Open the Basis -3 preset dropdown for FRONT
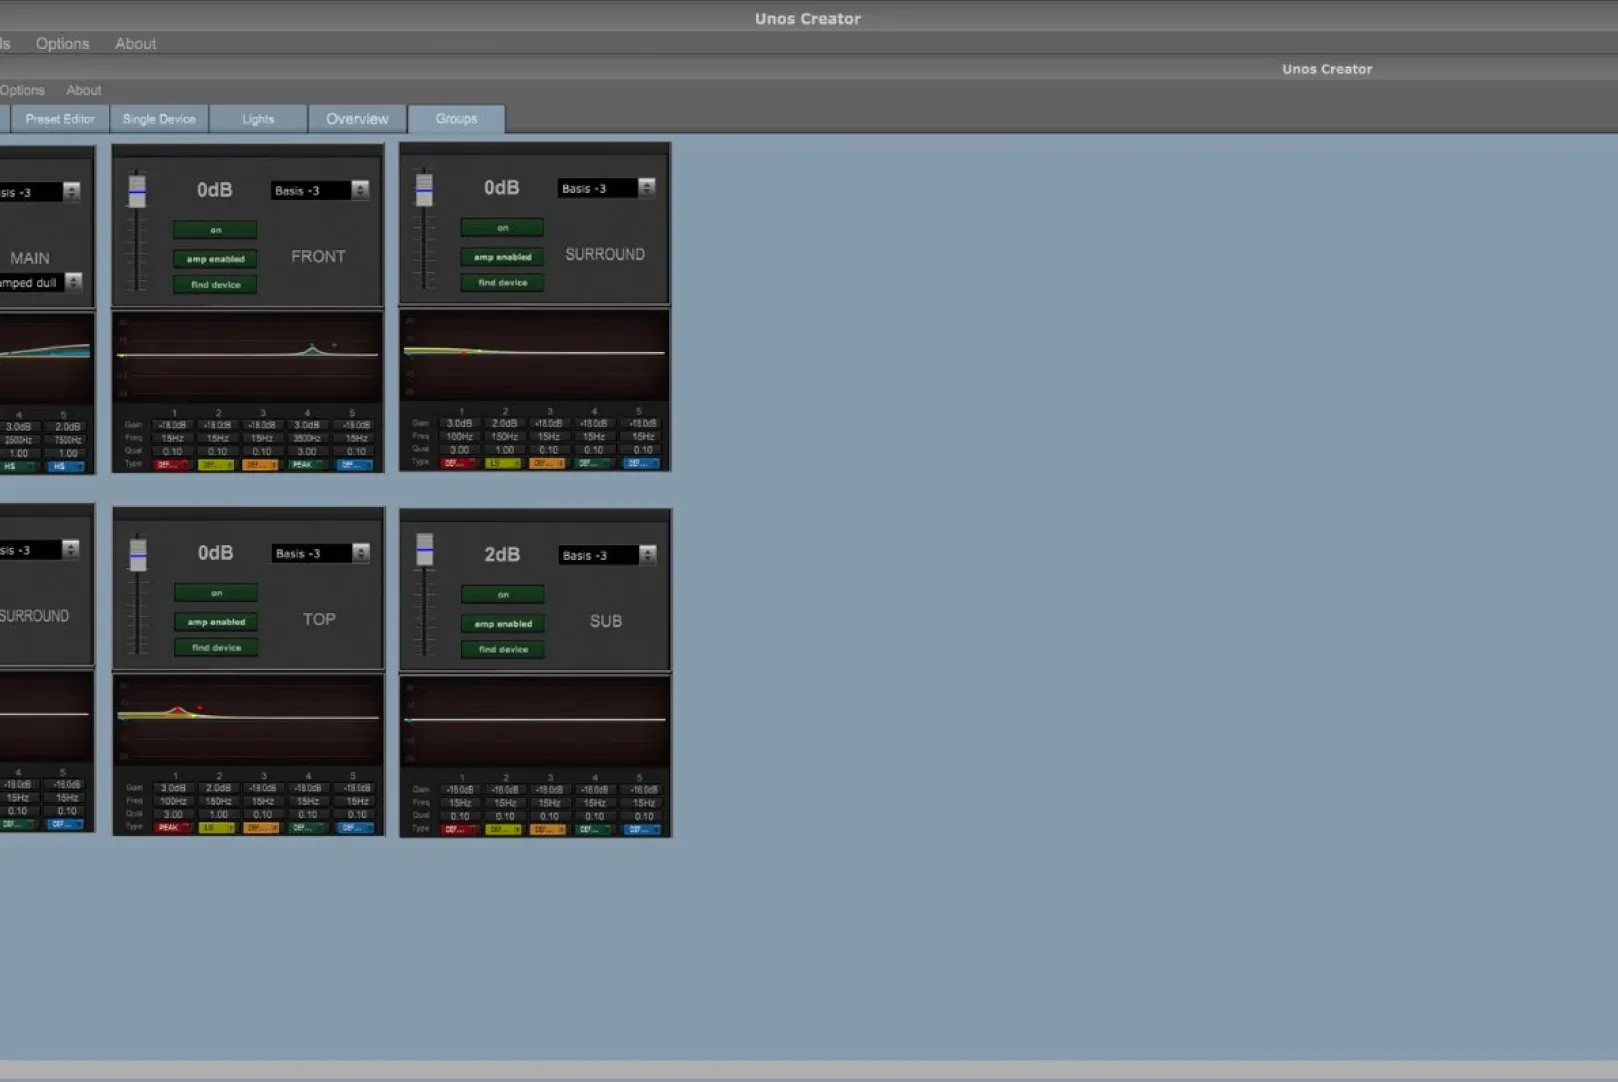This screenshot has width=1618, height=1082. point(360,190)
